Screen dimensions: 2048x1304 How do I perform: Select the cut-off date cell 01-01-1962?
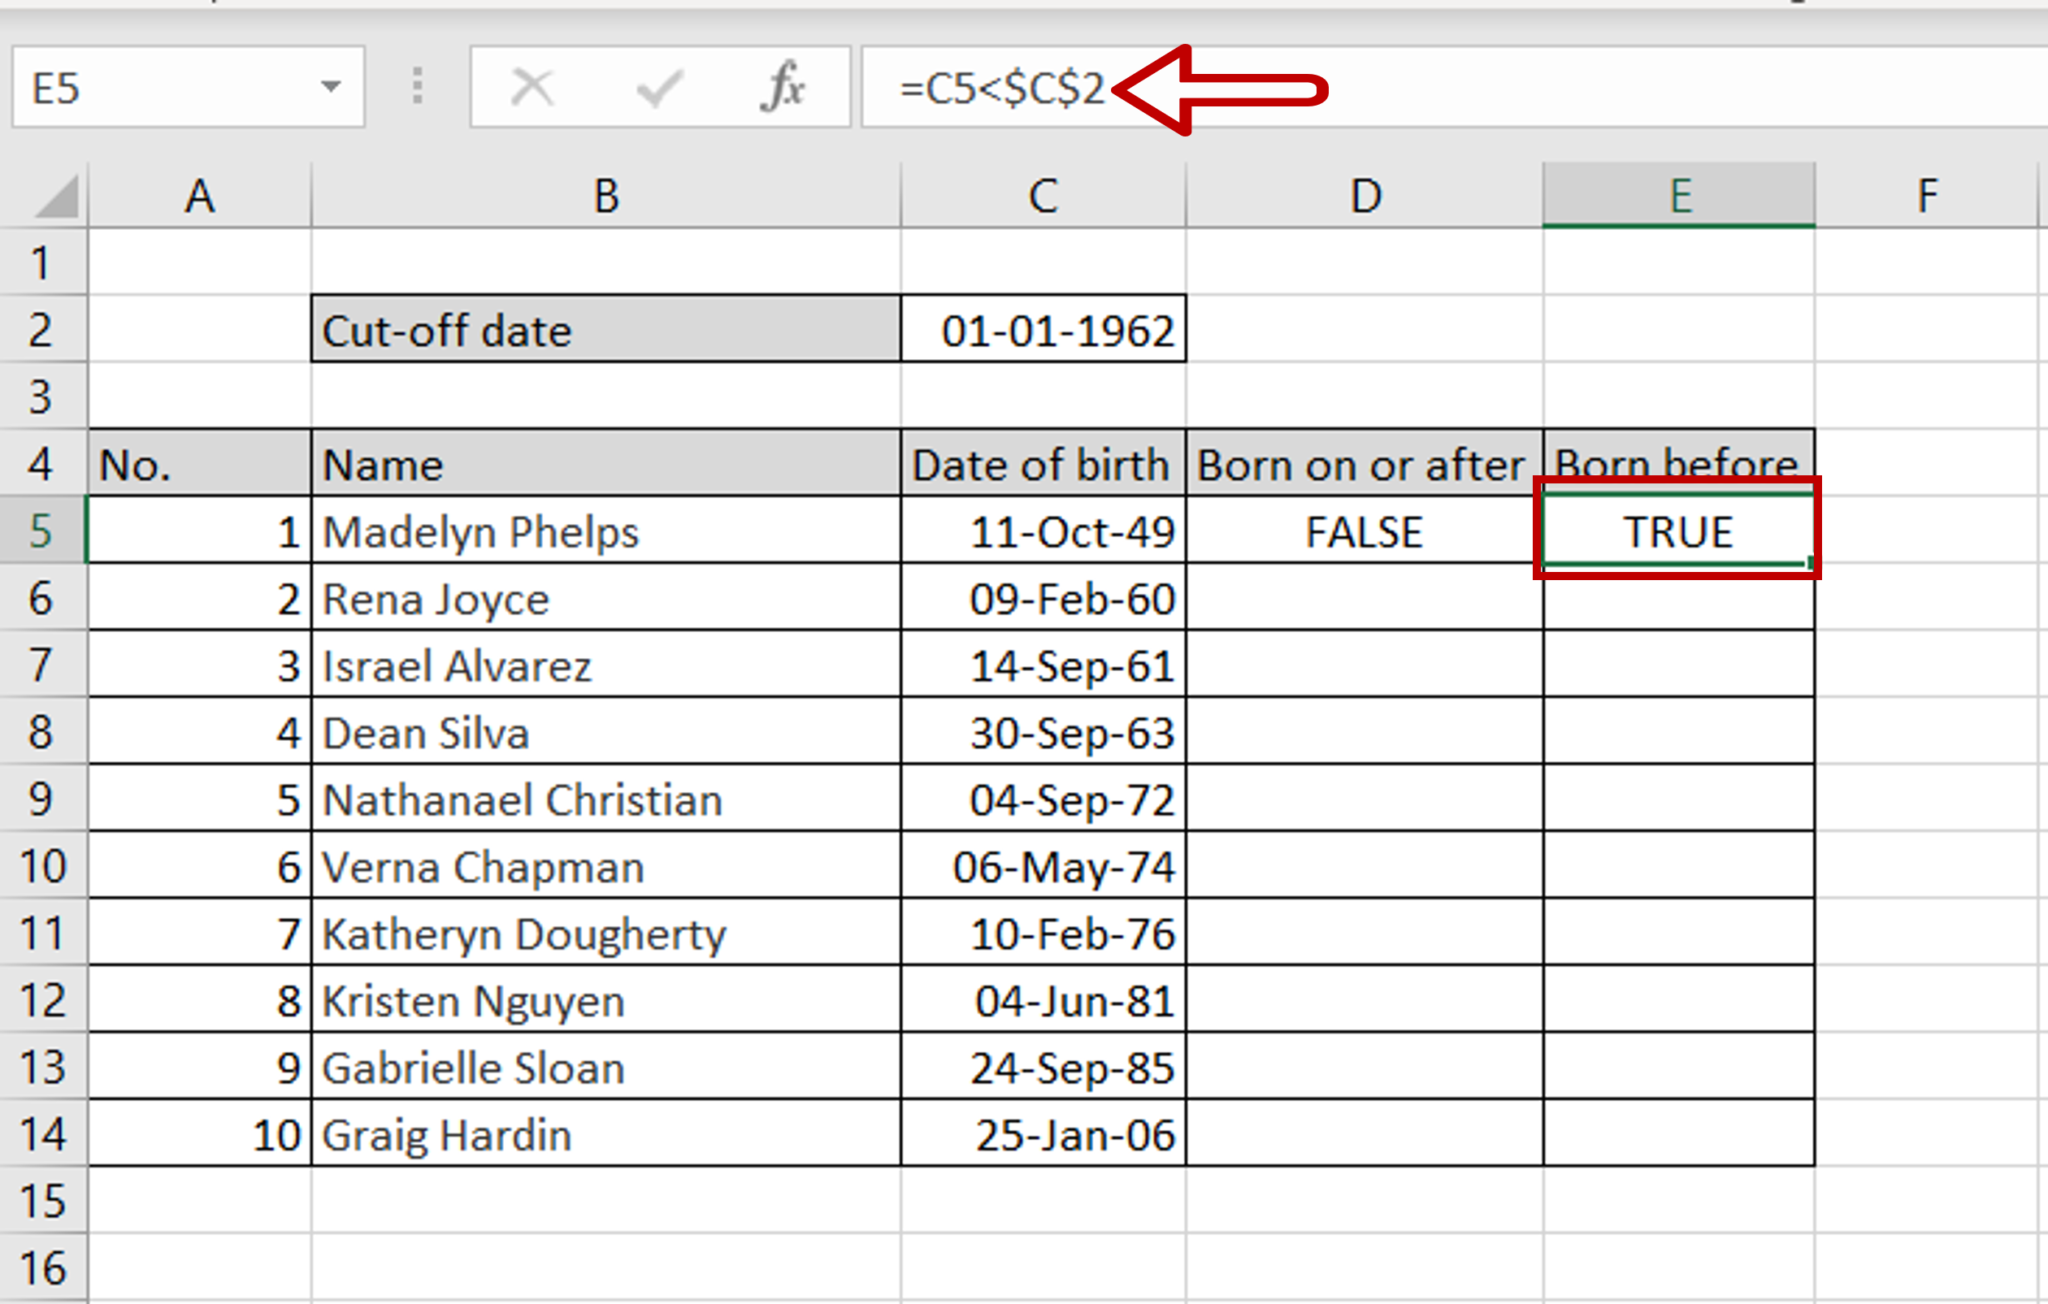(x=1042, y=330)
